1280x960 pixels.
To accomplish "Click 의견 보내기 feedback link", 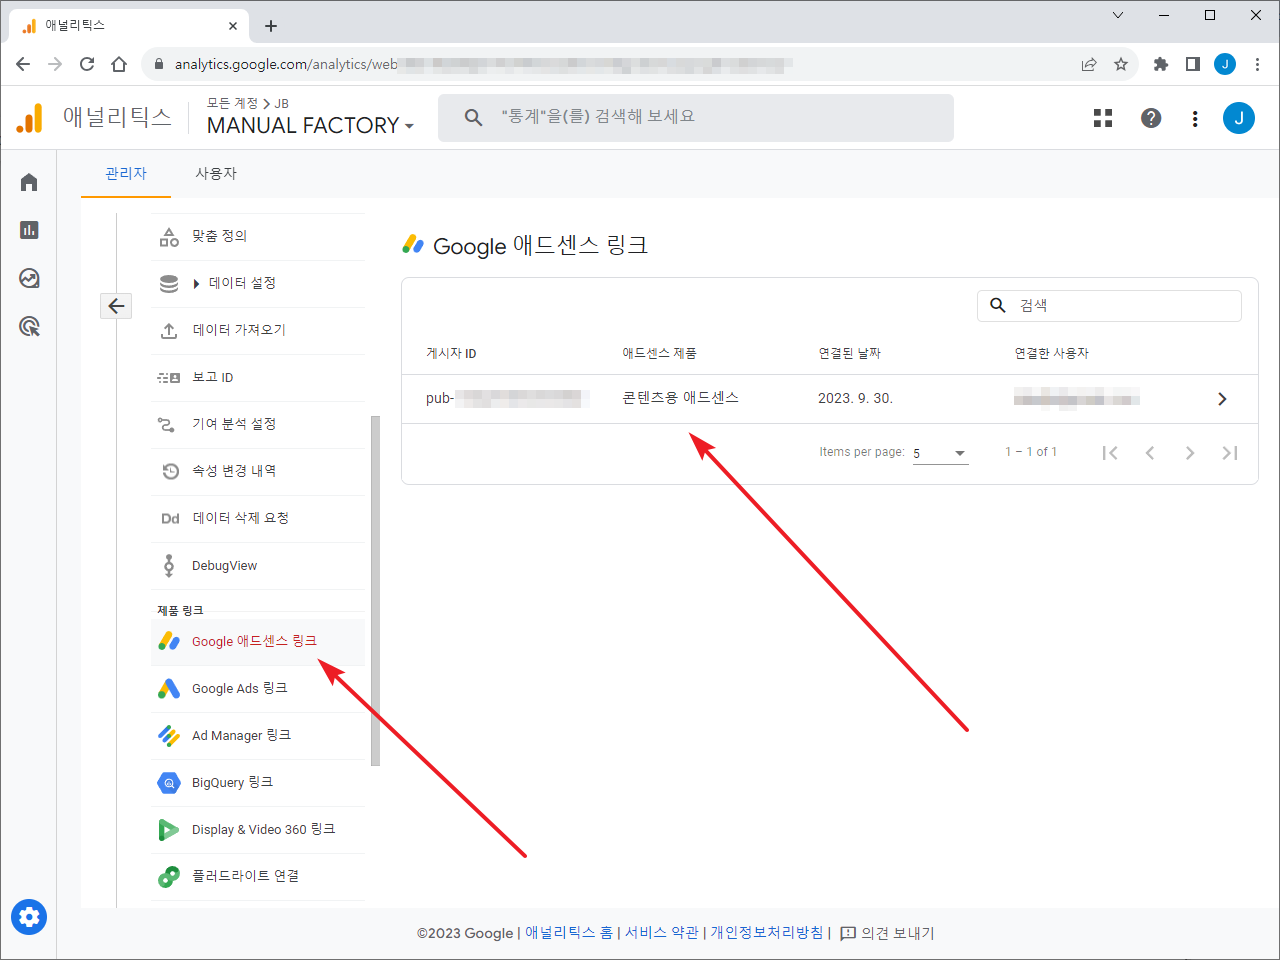I will [x=887, y=933].
